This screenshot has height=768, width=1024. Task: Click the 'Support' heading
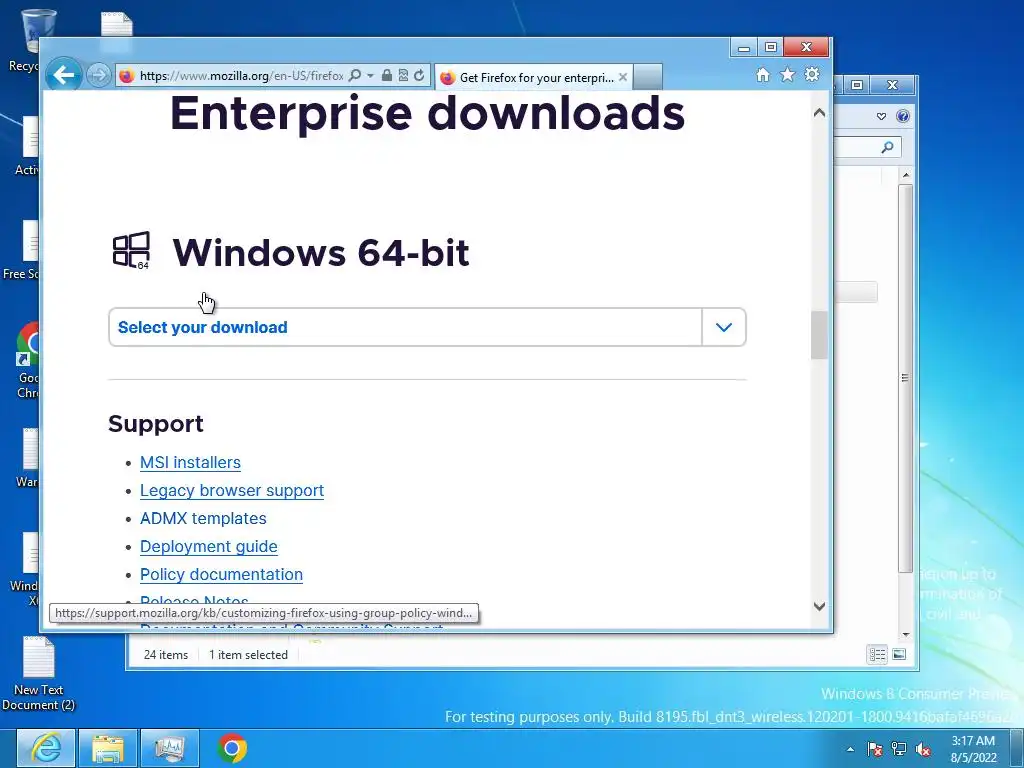[155, 424]
